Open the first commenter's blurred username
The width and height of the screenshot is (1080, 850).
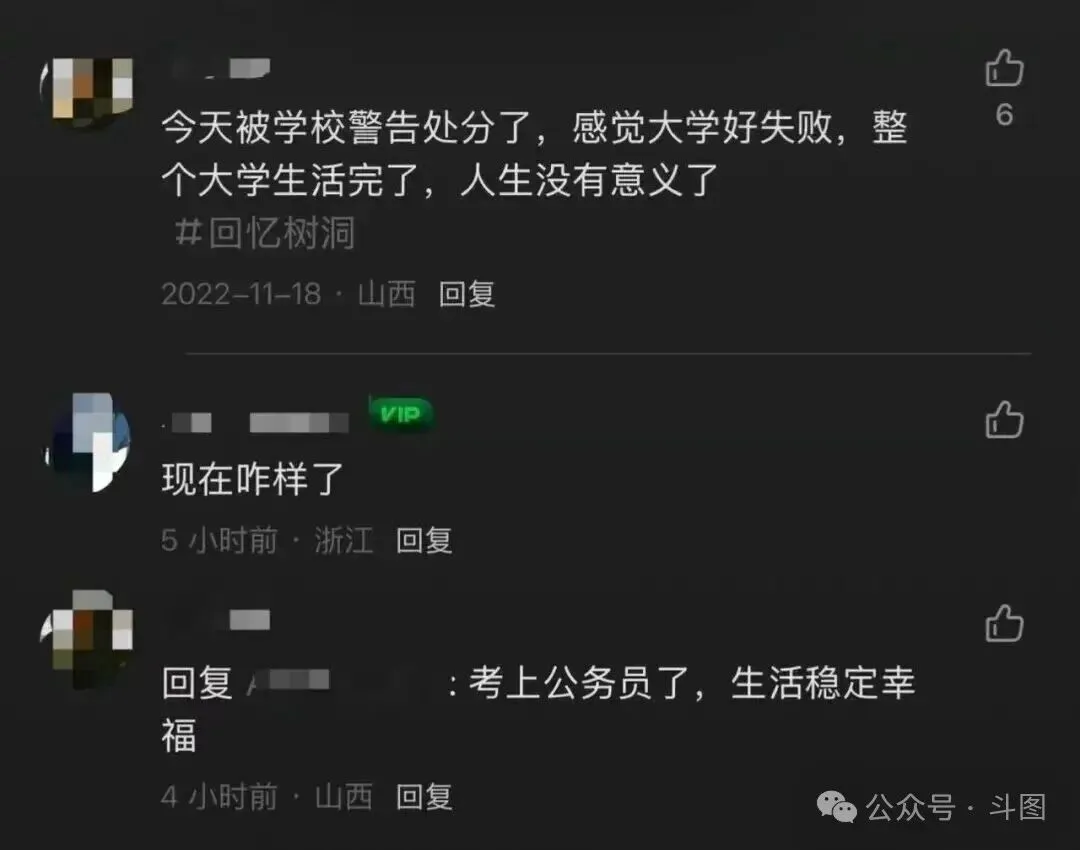[222, 68]
